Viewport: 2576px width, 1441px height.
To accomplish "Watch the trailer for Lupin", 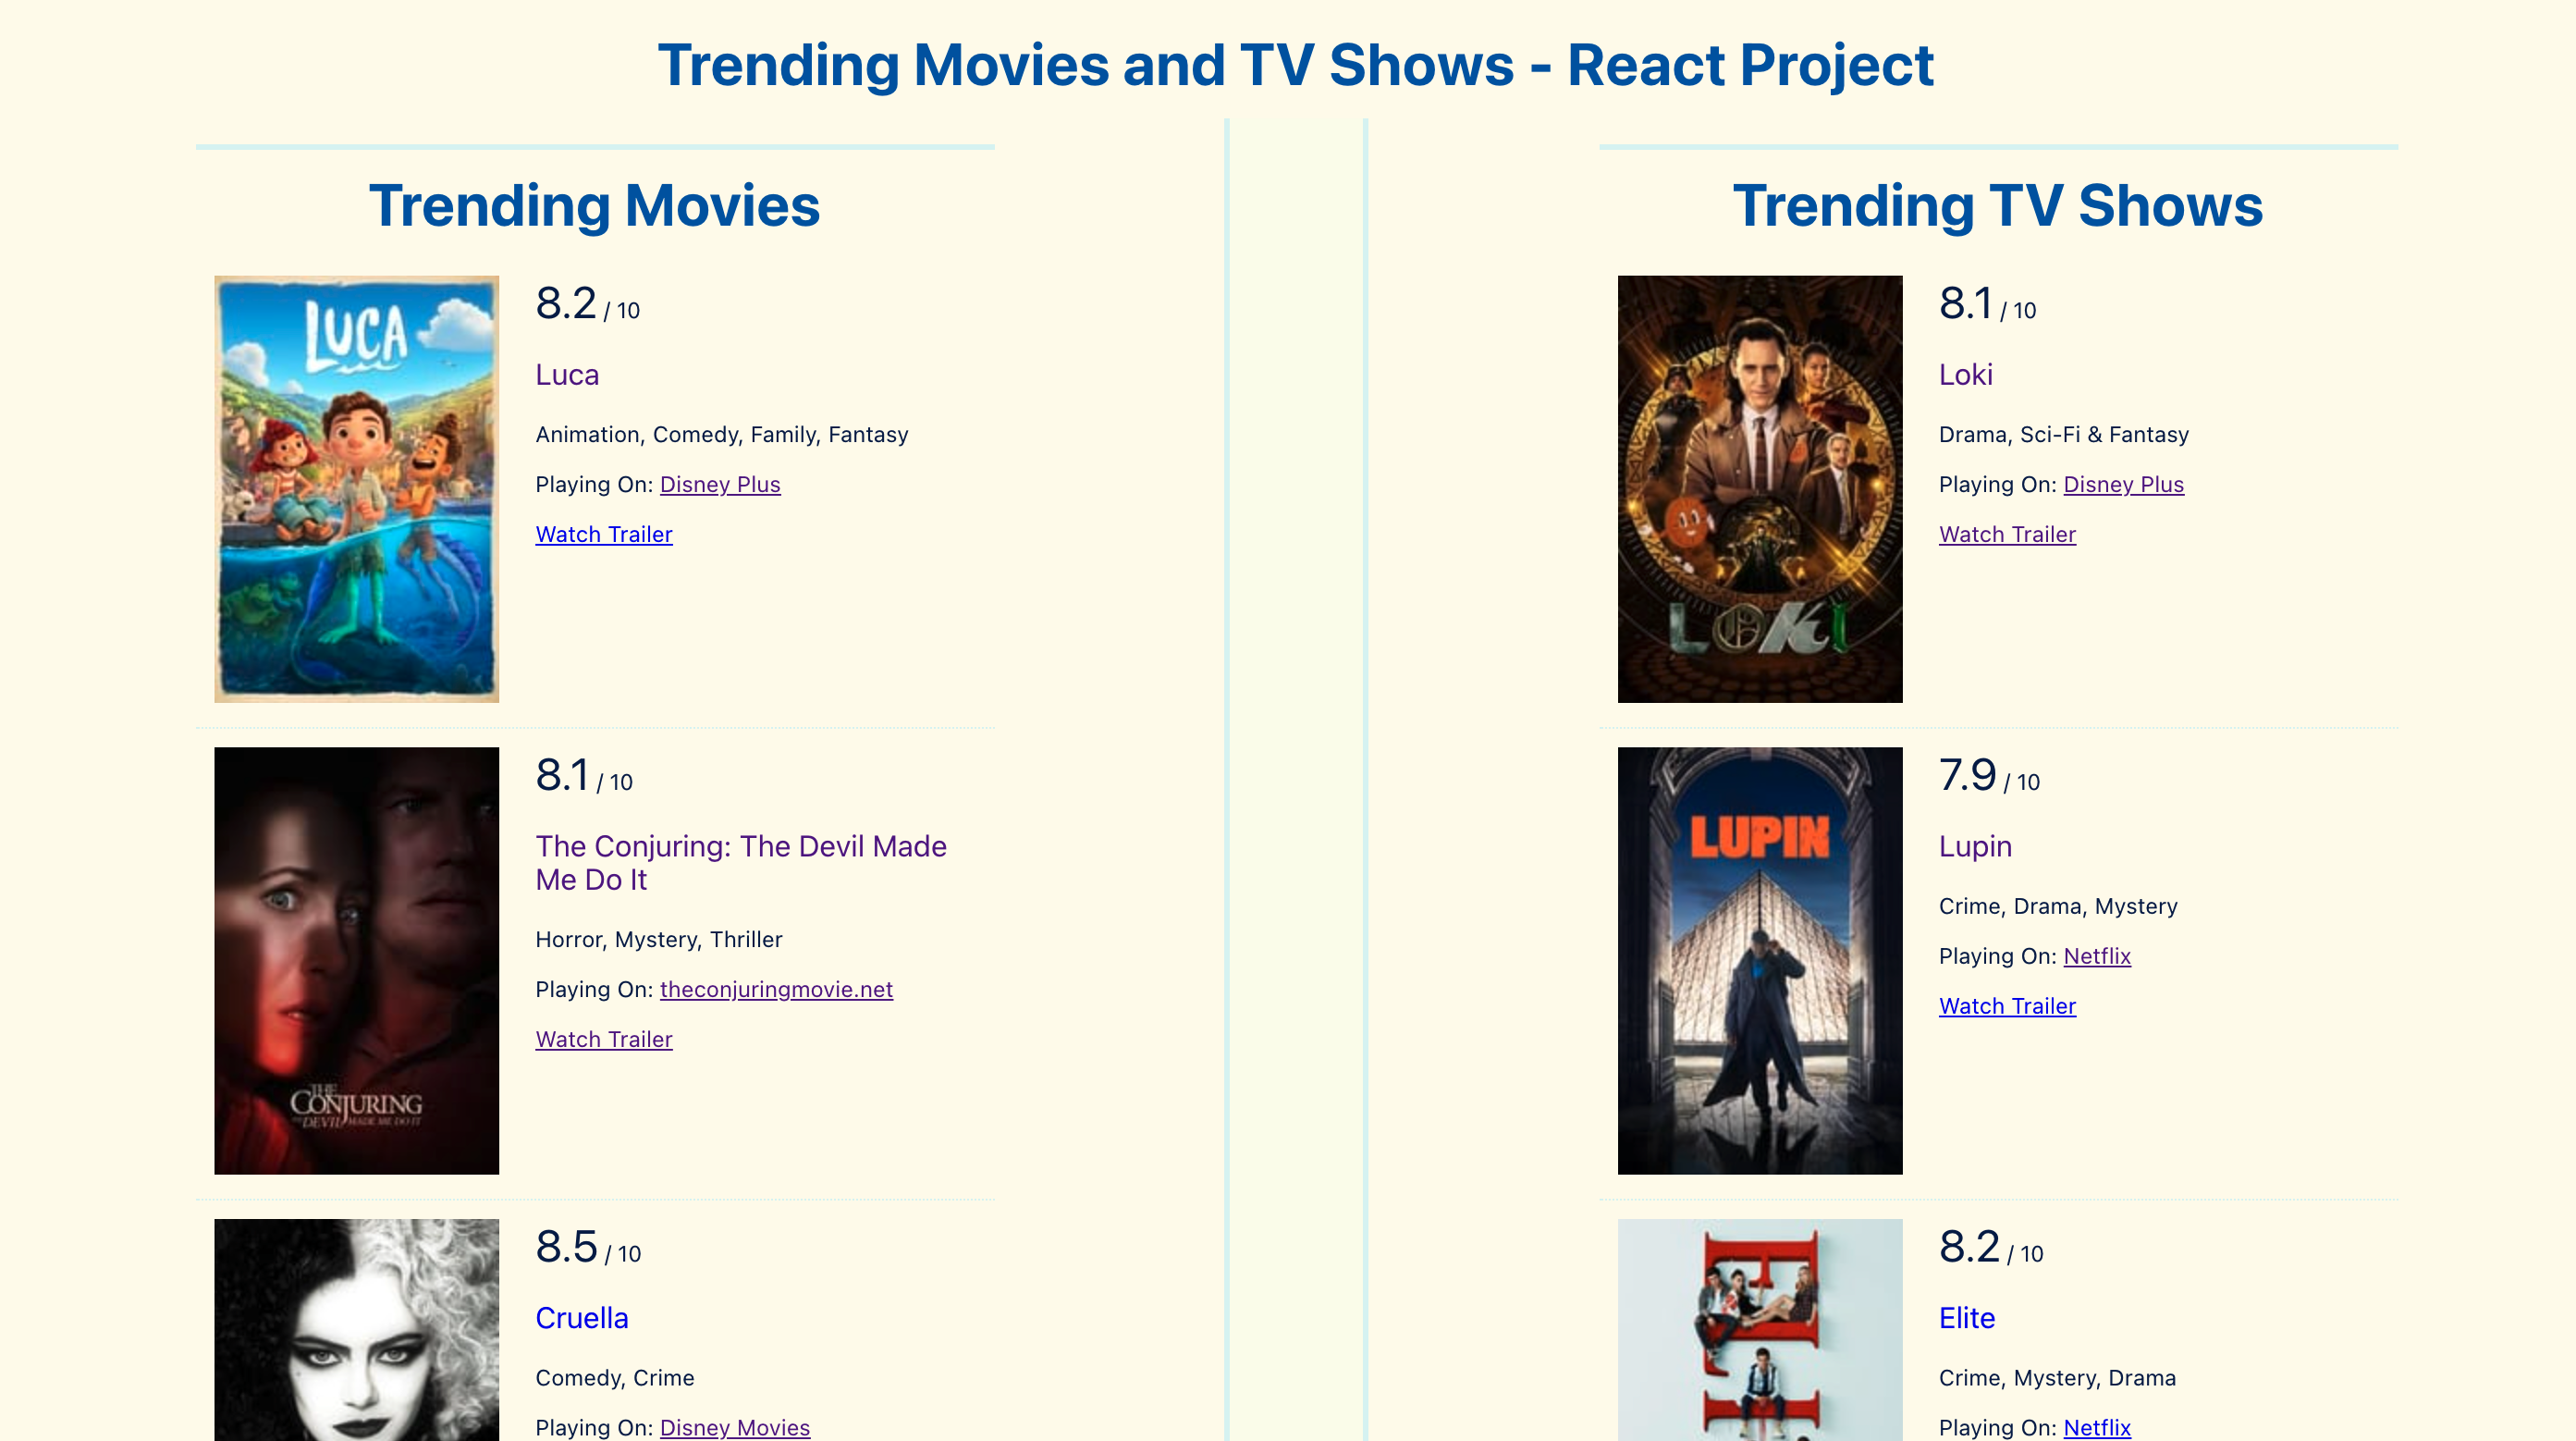I will [2007, 1006].
